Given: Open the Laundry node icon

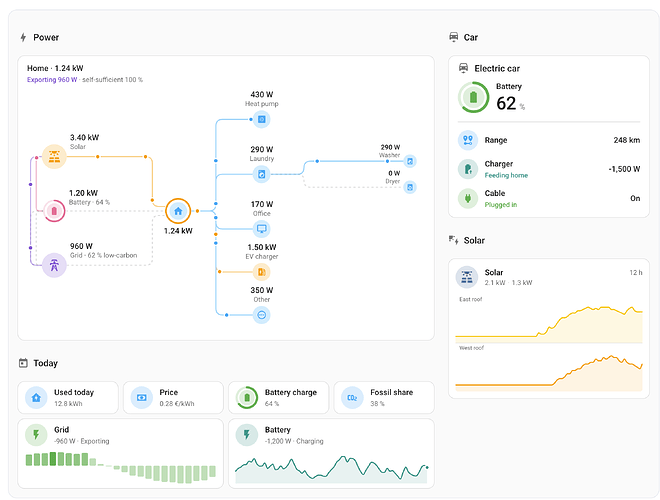Looking at the screenshot, I should [x=261, y=174].
